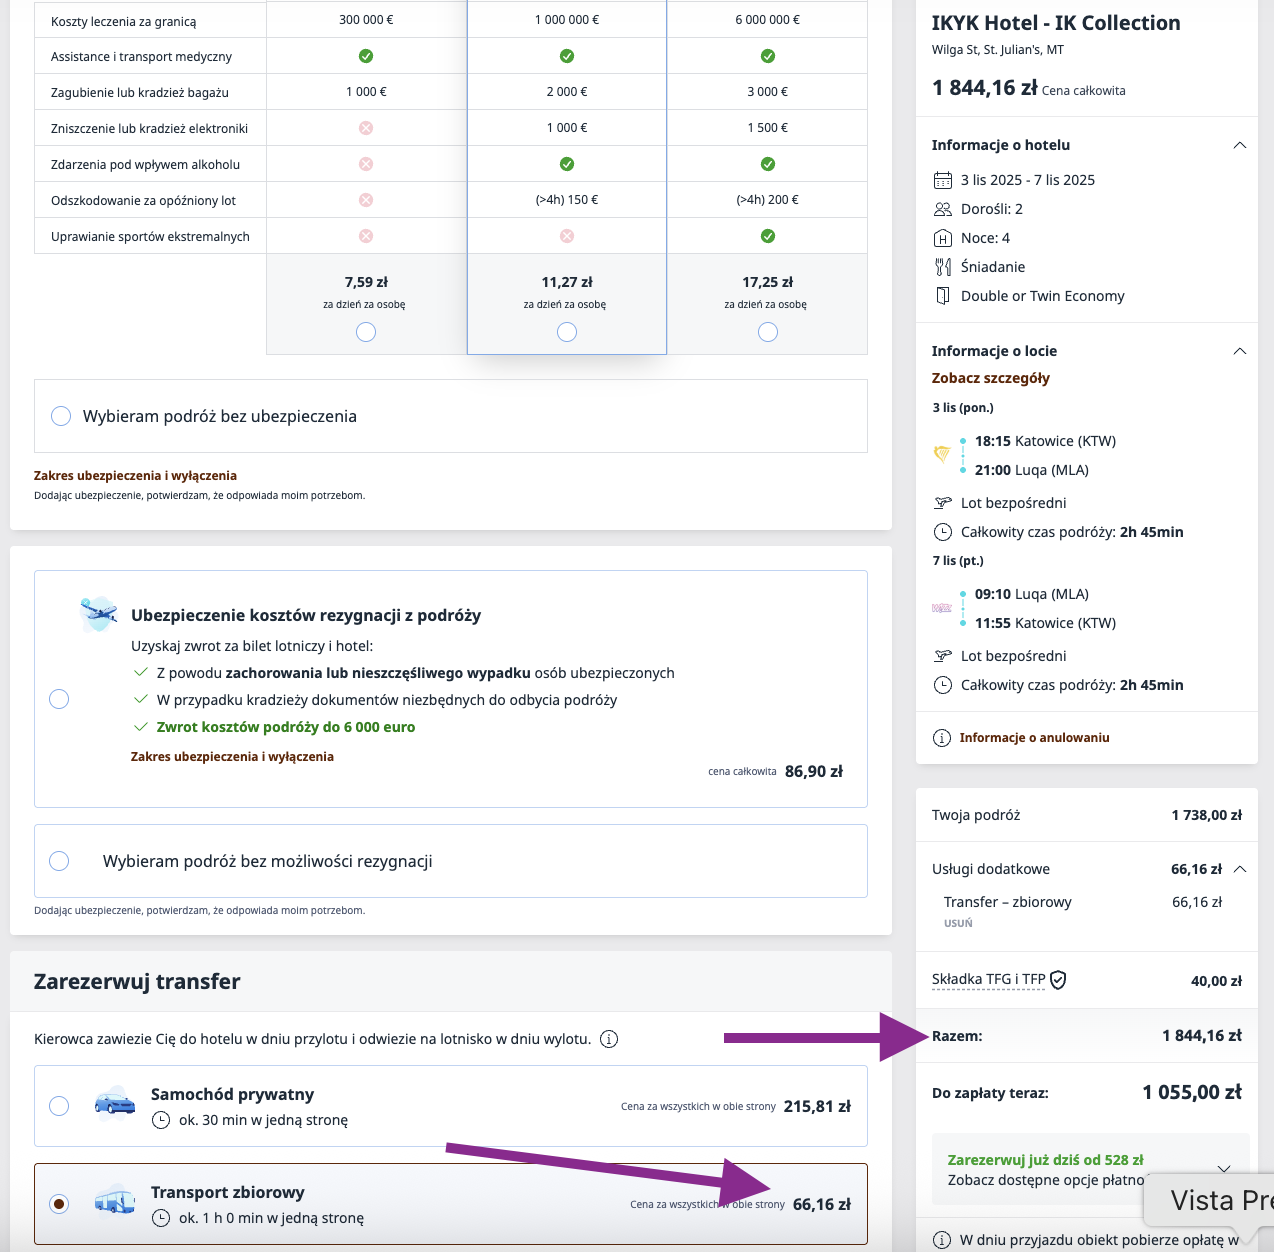This screenshot has height=1252, width=1274.
Task: Click bus icon for 'Transport zbiorowy'
Action: [x=115, y=1200]
